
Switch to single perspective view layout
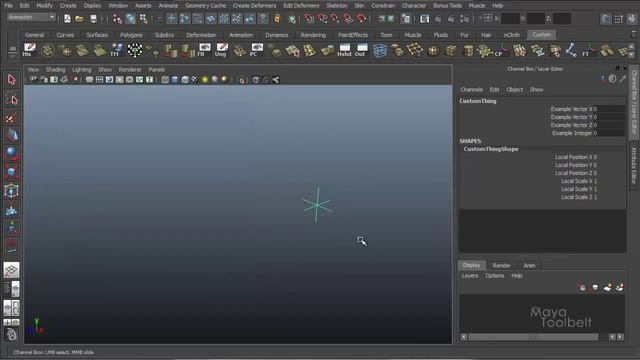(x=11, y=270)
